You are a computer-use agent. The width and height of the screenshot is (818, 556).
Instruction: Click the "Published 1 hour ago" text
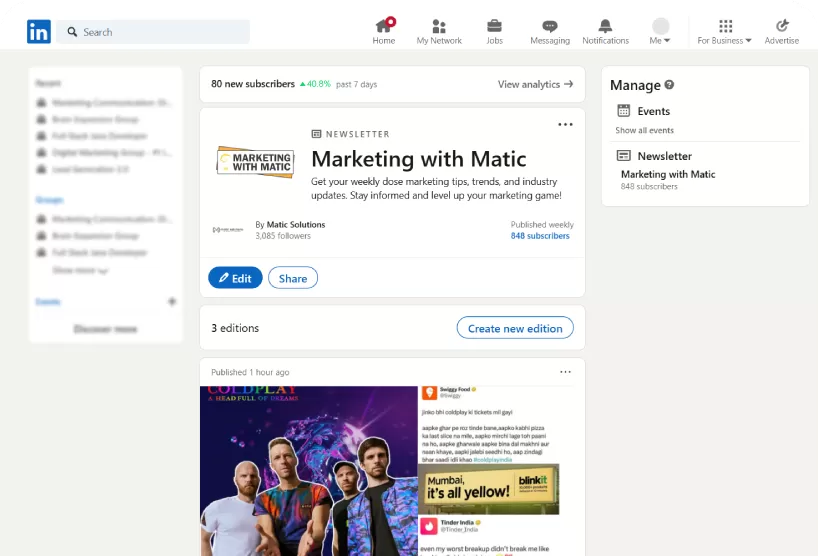(250, 372)
